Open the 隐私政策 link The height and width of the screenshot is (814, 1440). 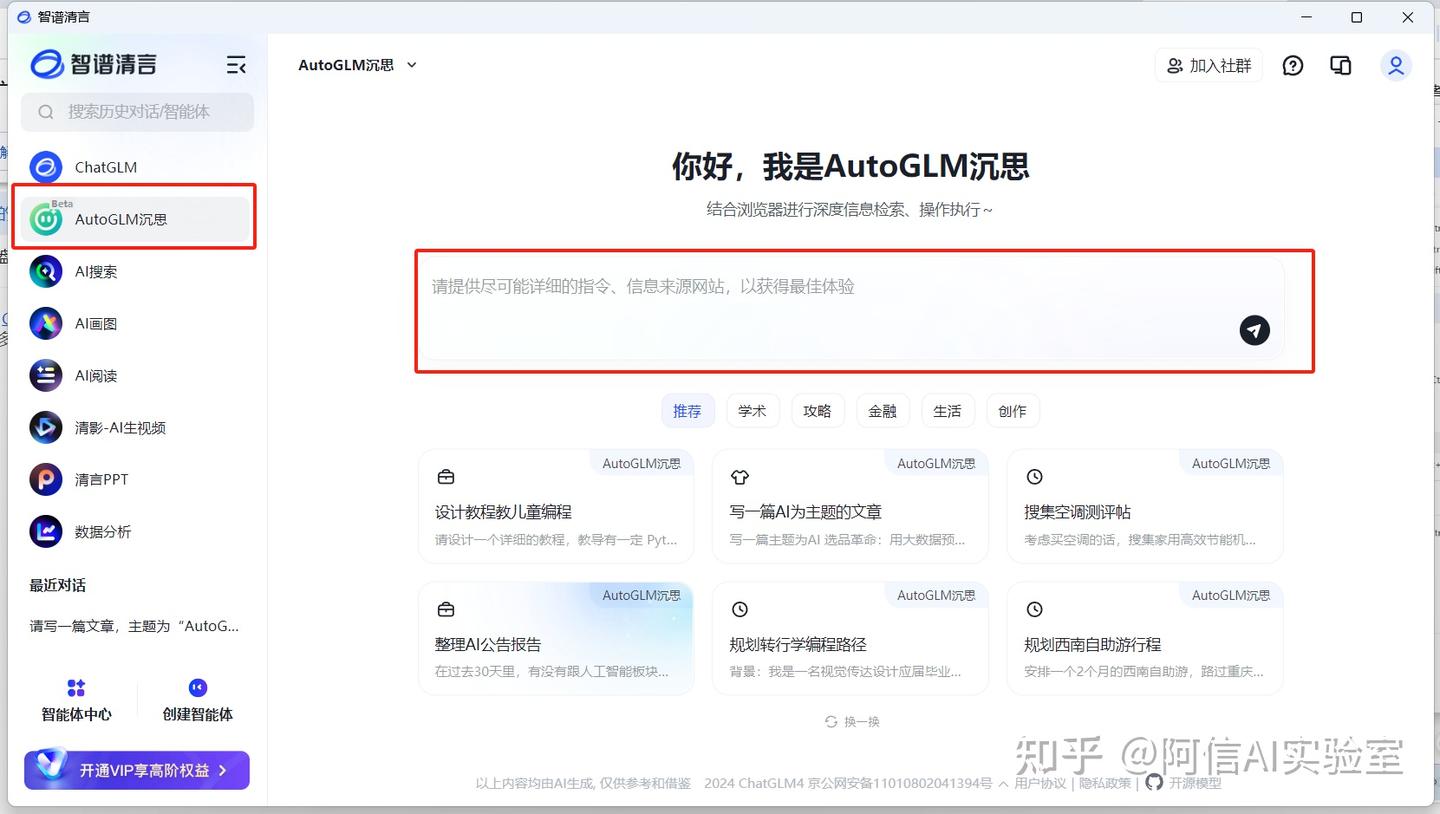tap(1104, 784)
